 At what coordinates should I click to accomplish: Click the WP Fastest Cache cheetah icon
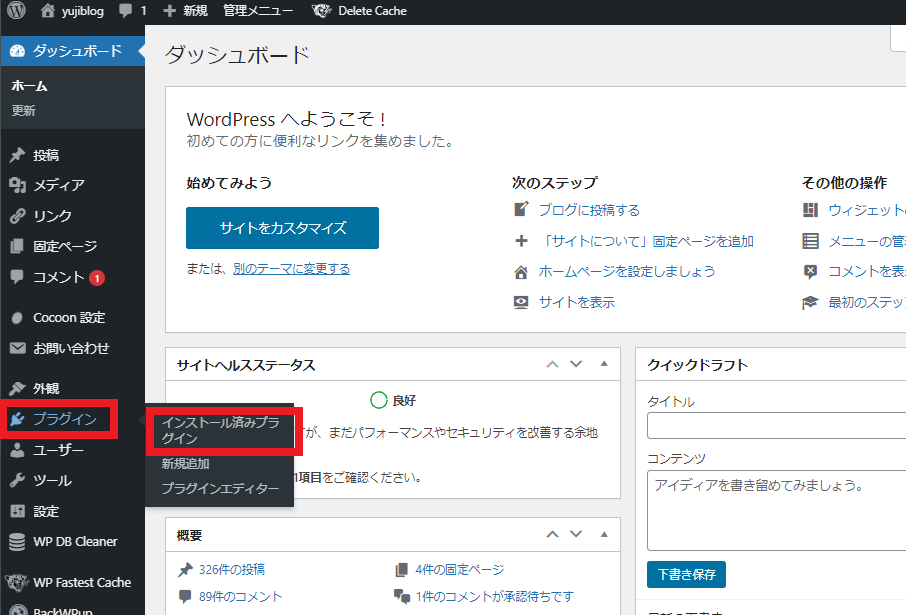(17, 582)
